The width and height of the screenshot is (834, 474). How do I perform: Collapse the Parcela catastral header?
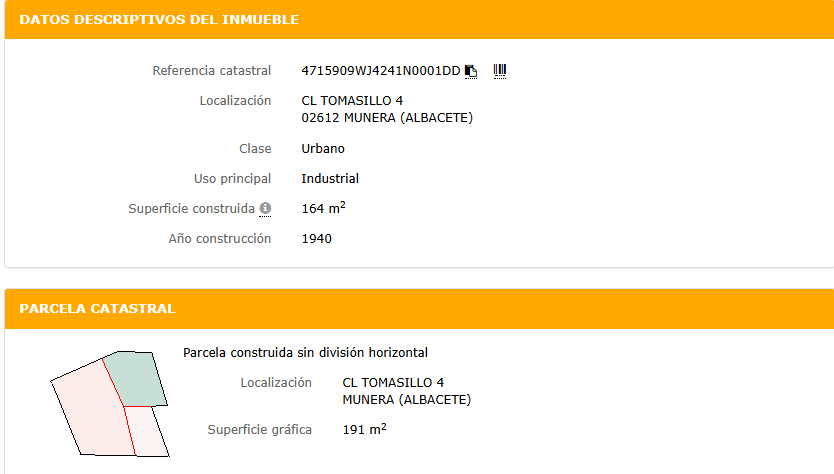pos(419,309)
